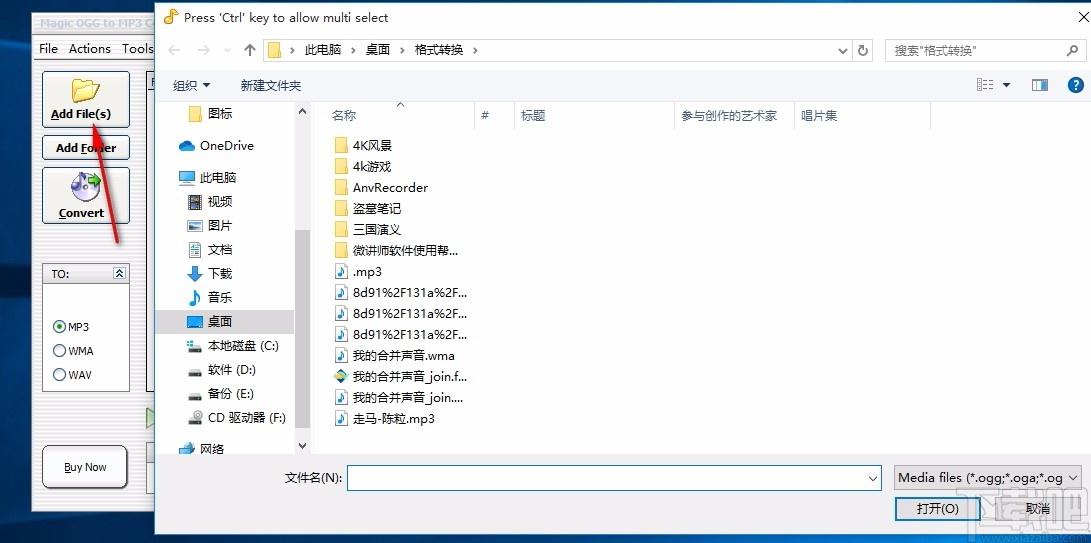Open the view options dropdown arrow

click(1006, 85)
